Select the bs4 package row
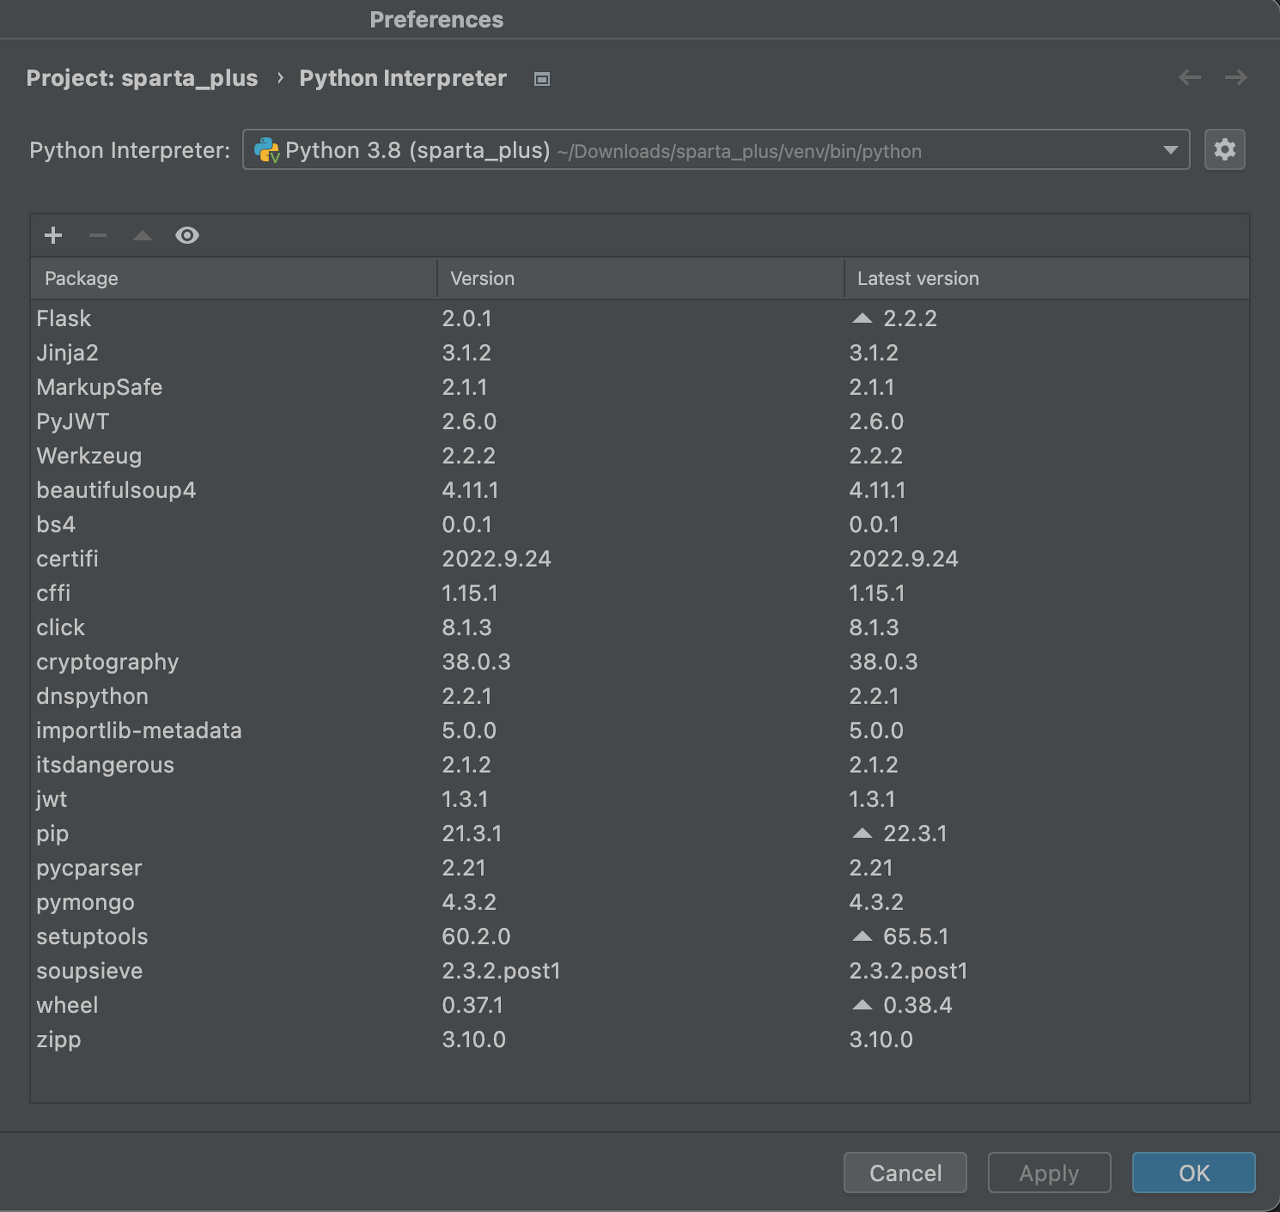This screenshot has height=1212, width=1280. pos(640,524)
